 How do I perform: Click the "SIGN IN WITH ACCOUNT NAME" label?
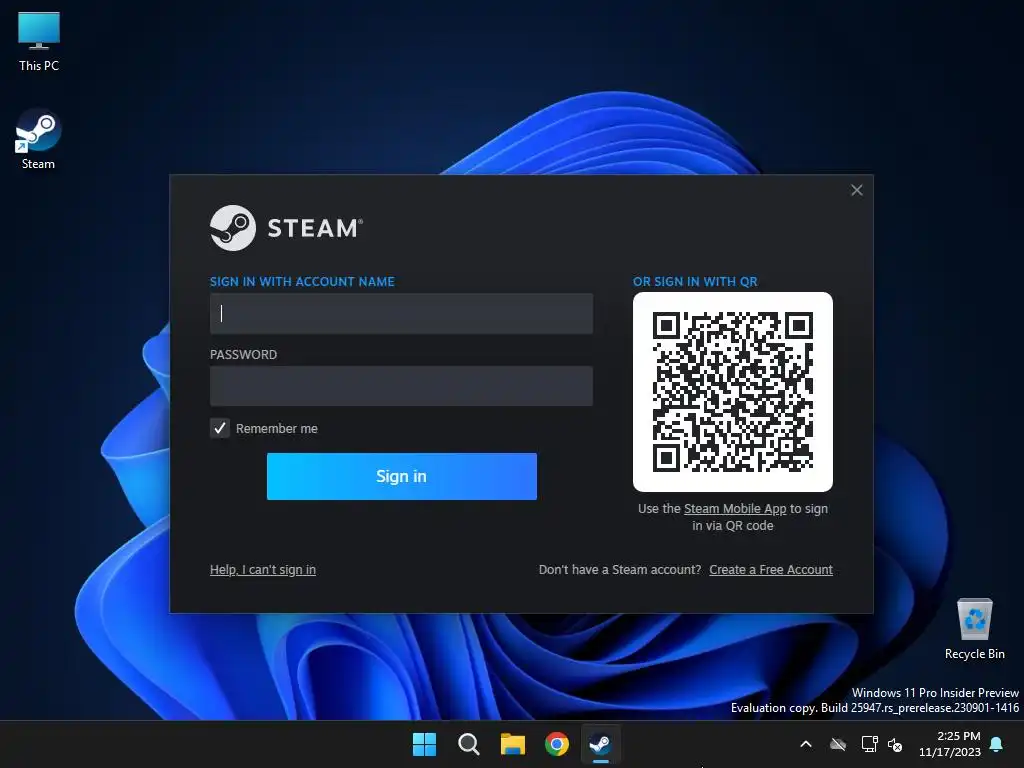coord(302,281)
